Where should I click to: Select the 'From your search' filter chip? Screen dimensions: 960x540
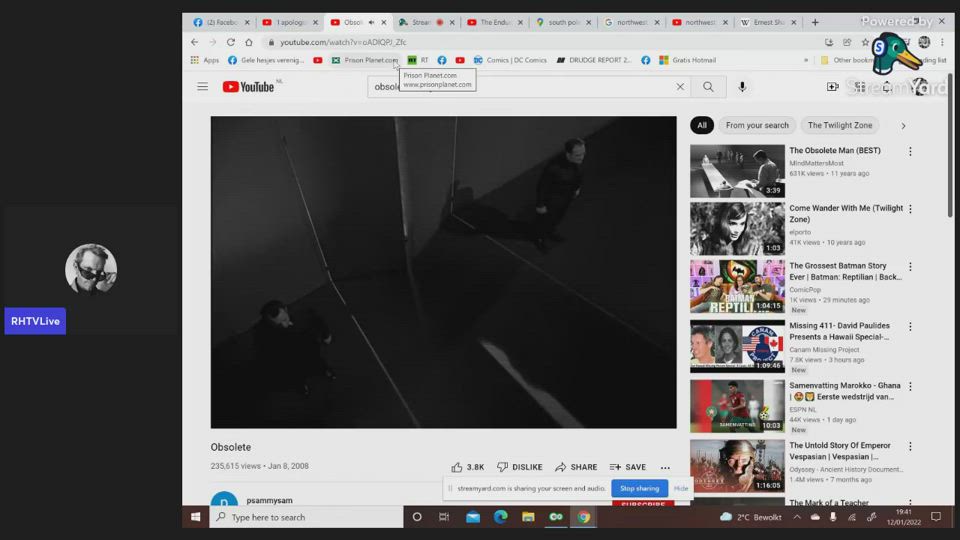pyautogui.click(x=757, y=126)
